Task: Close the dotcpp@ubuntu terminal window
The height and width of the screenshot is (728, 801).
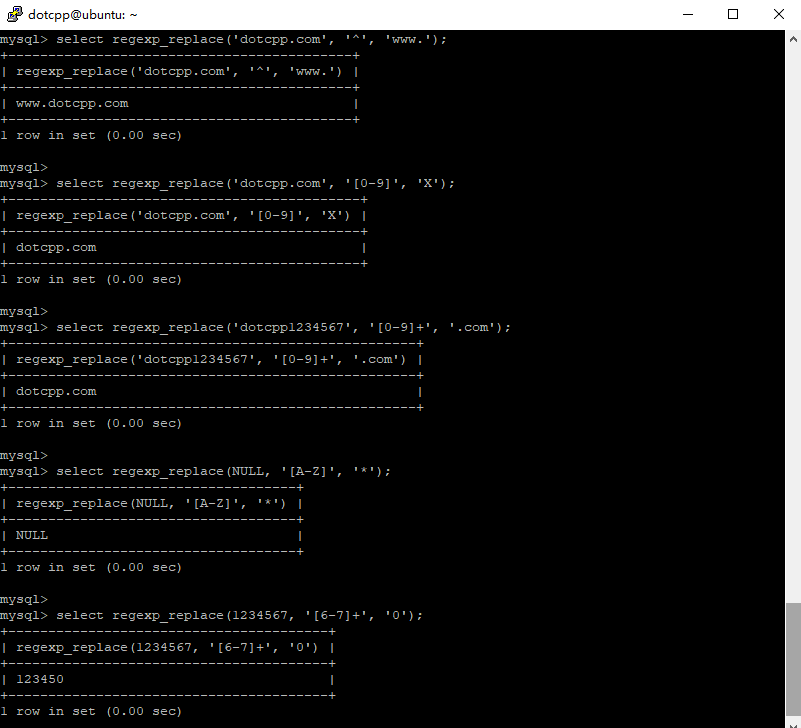Action: (x=779, y=14)
